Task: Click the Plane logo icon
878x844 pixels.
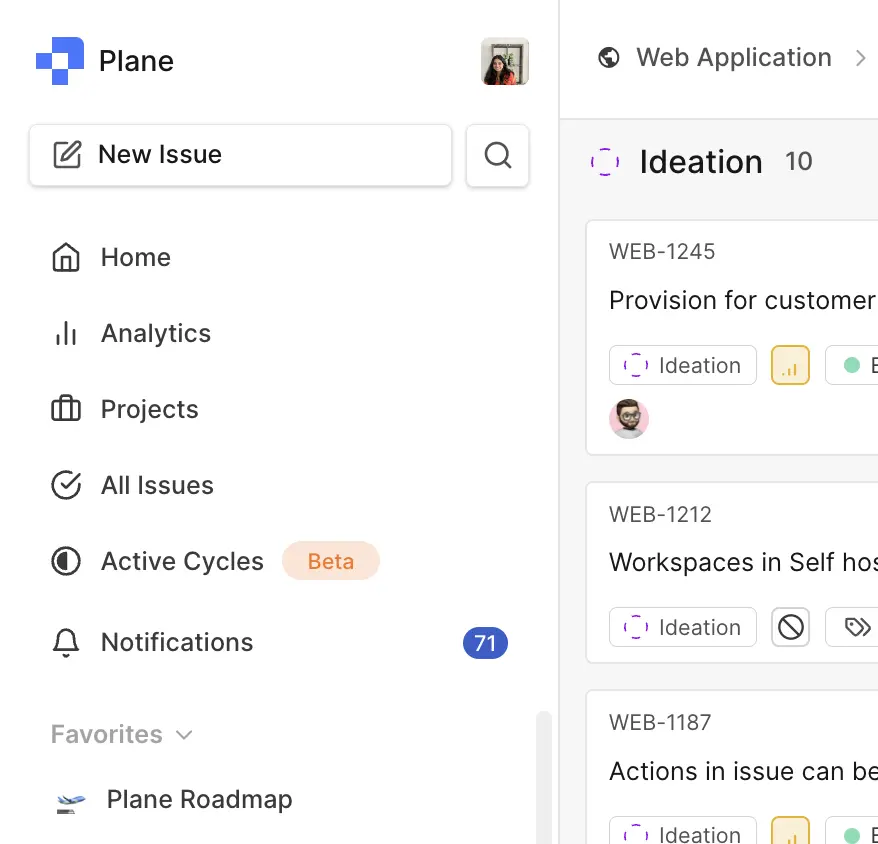Action: [x=59, y=61]
